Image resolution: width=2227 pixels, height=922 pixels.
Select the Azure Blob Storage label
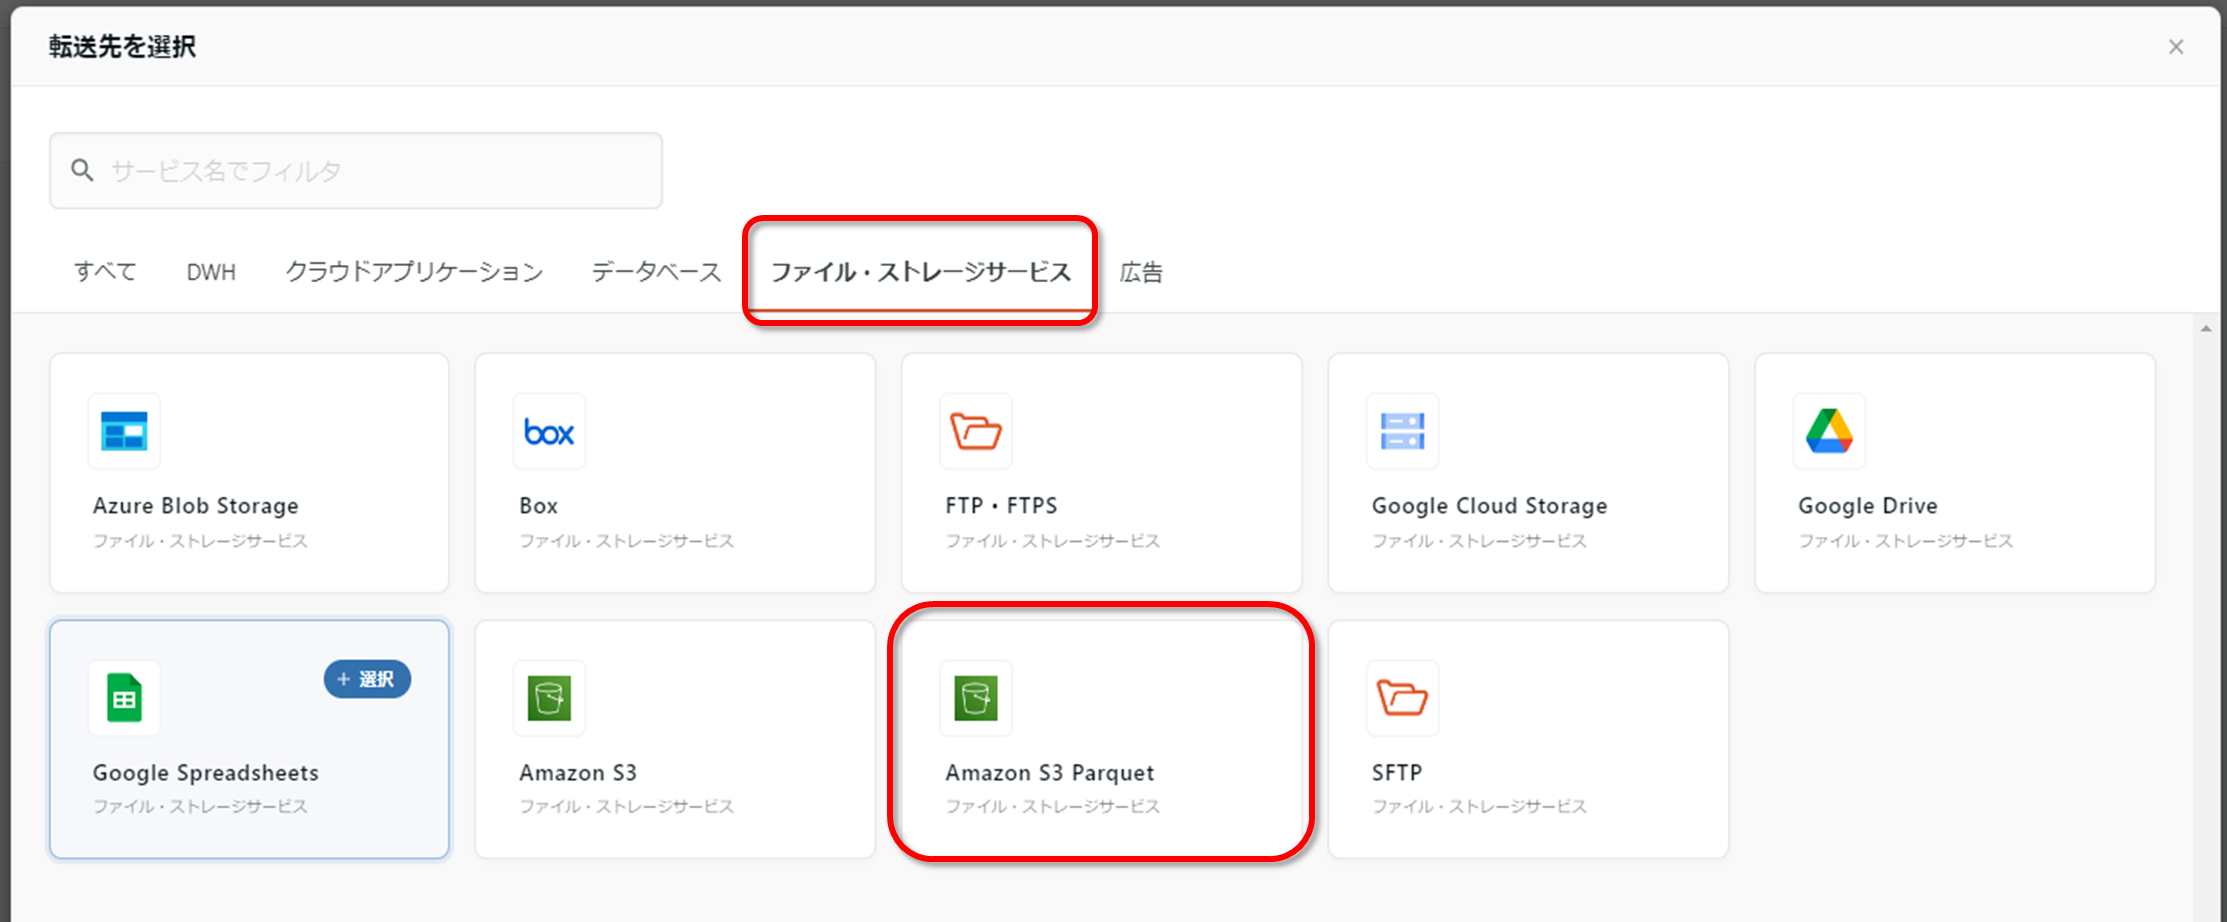click(196, 506)
